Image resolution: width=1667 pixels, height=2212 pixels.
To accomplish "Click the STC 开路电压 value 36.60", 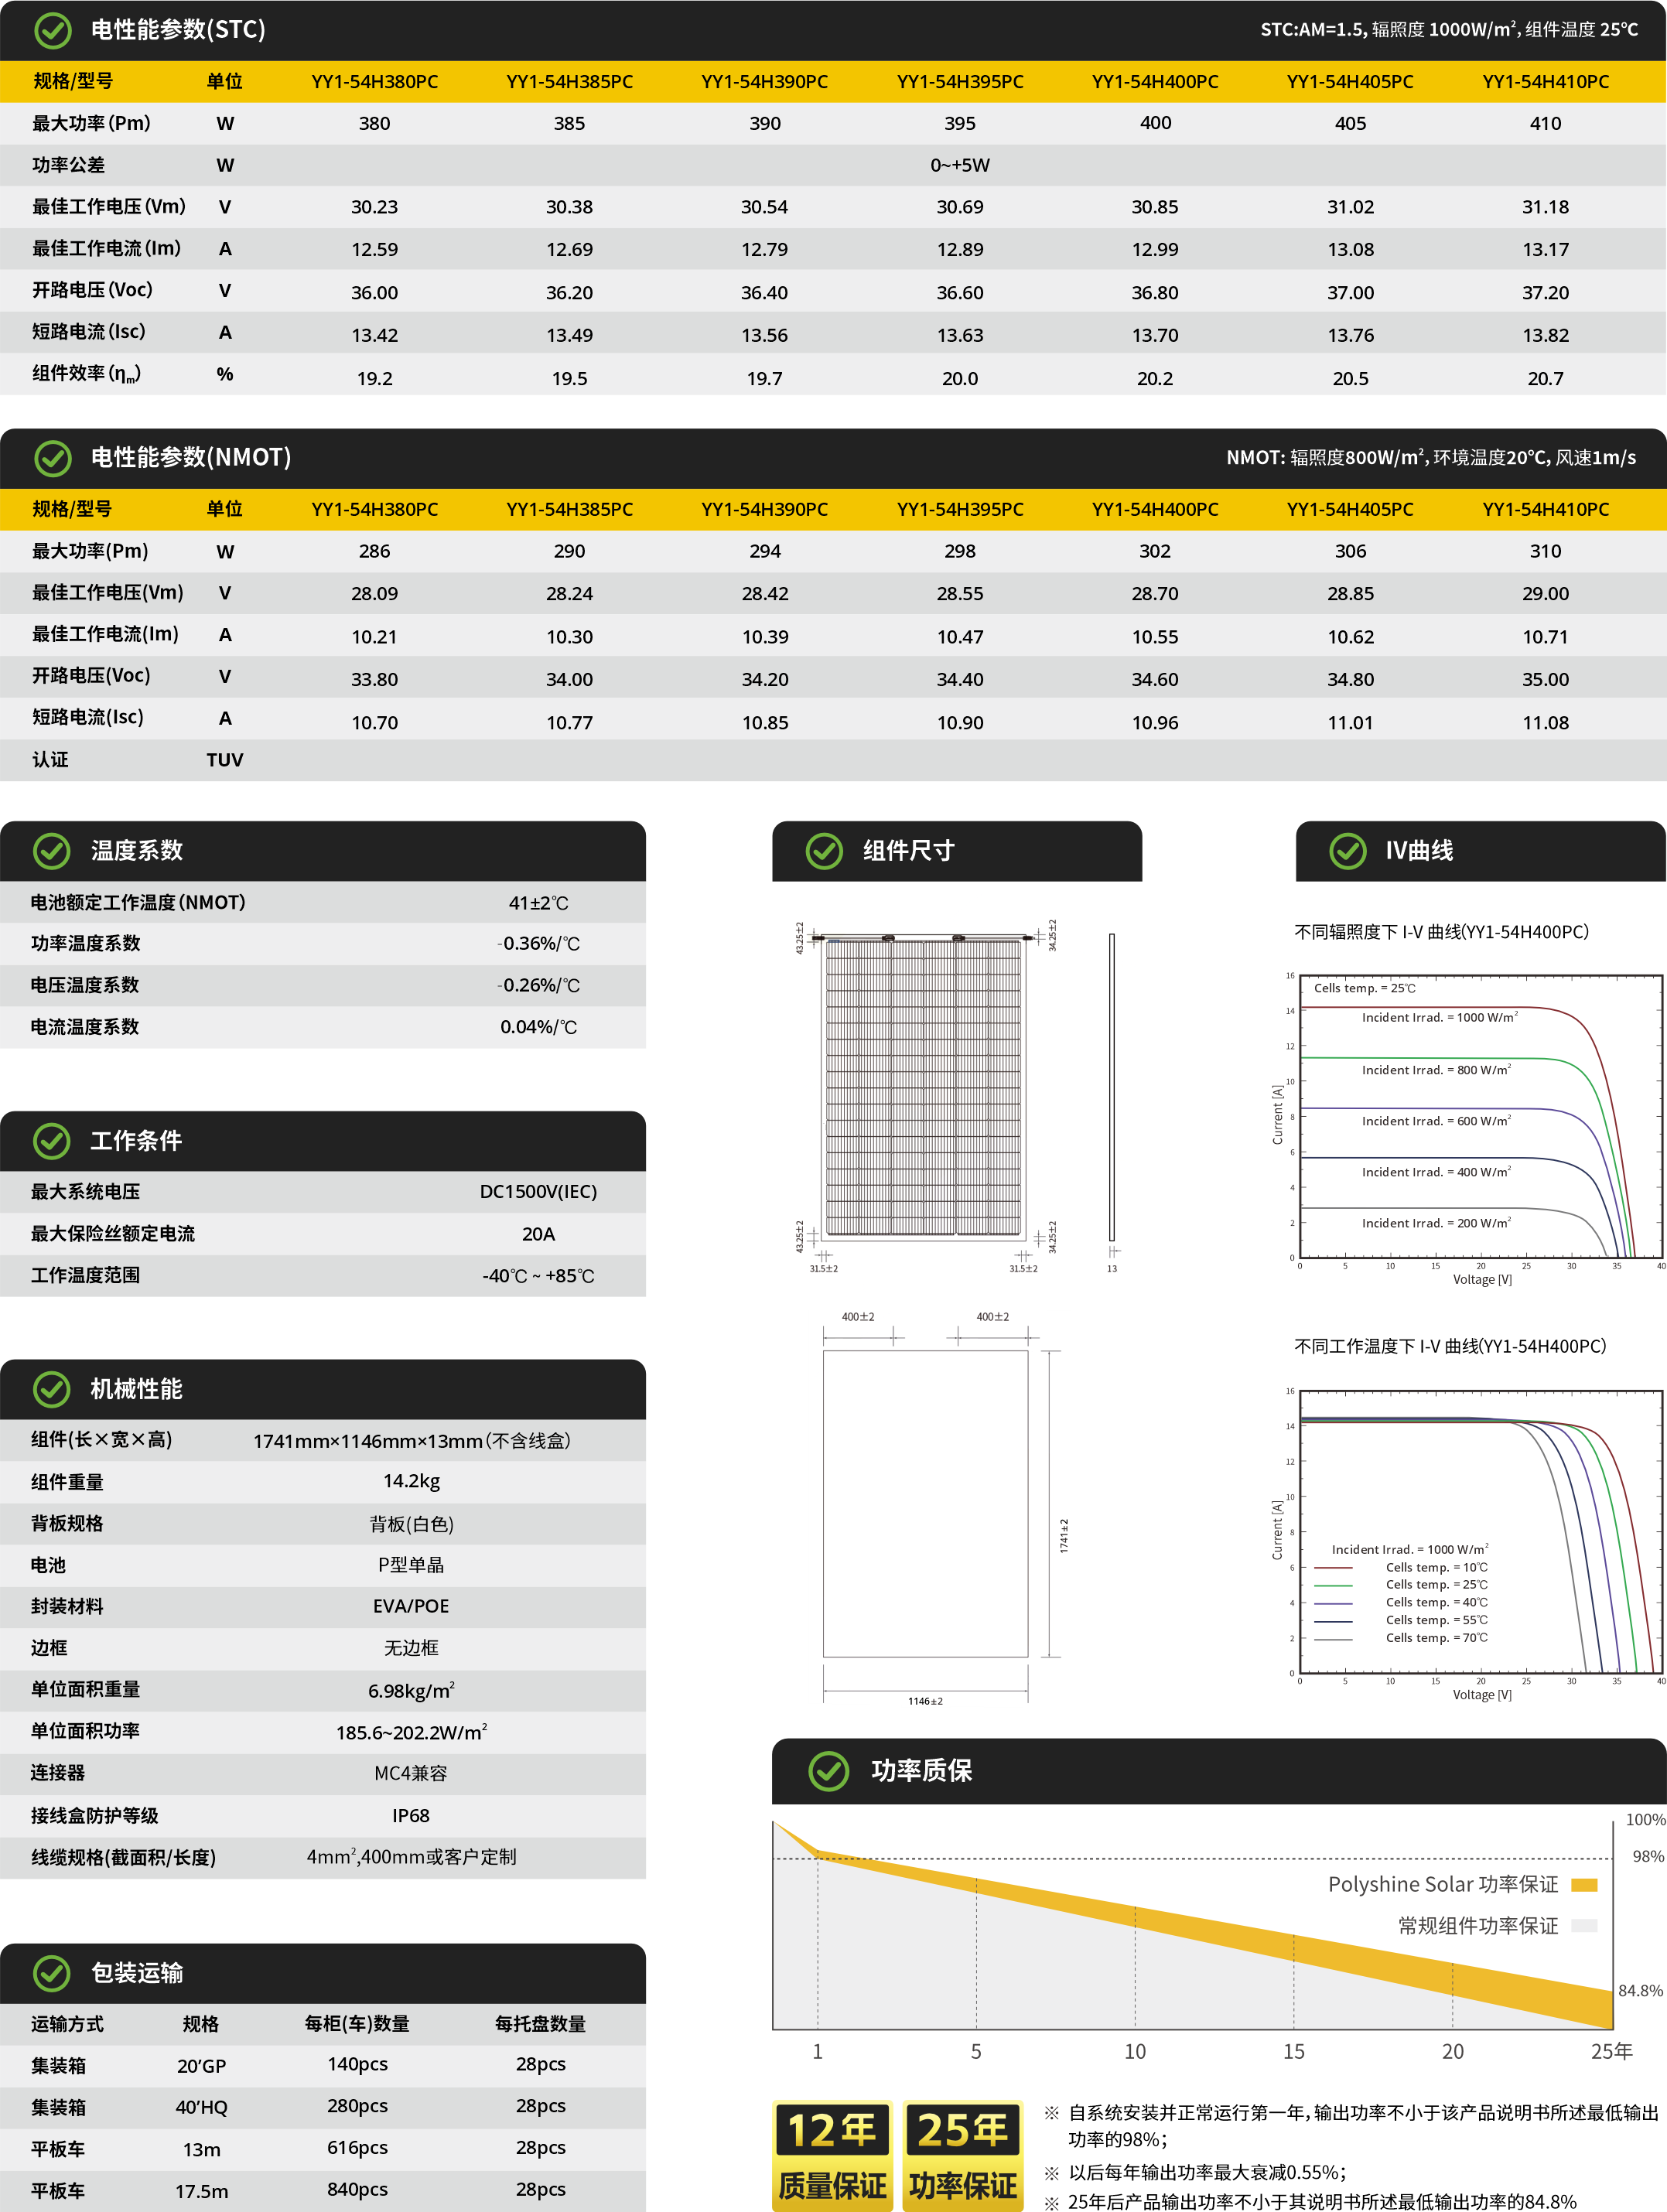I will pyautogui.click(x=960, y=293).
